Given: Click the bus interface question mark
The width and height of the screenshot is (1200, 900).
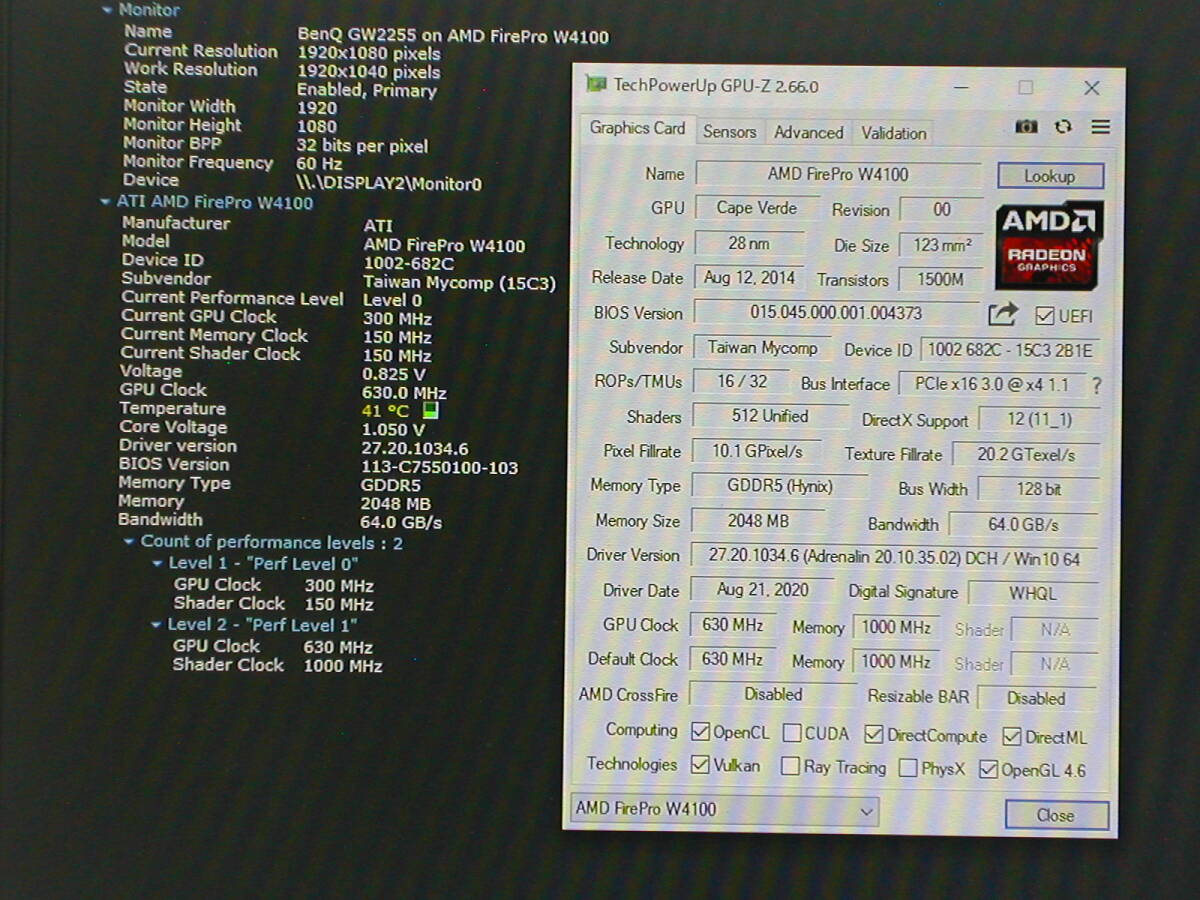Looking at the screenshot, I should pos(1096,385).
